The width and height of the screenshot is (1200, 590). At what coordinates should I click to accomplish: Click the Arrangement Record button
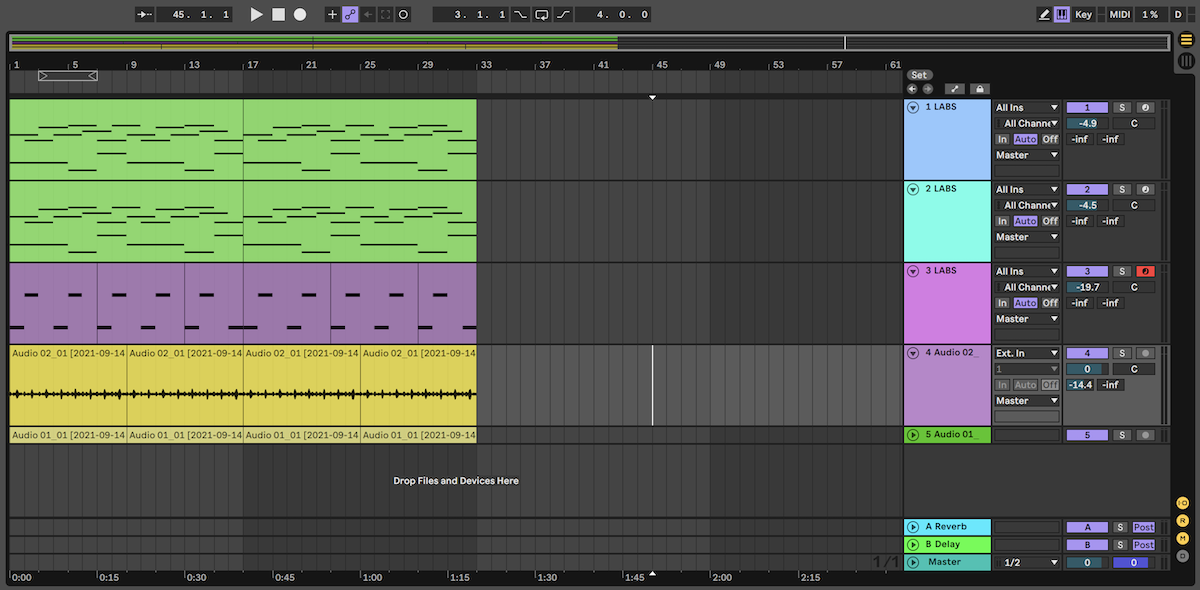point(299,15)
